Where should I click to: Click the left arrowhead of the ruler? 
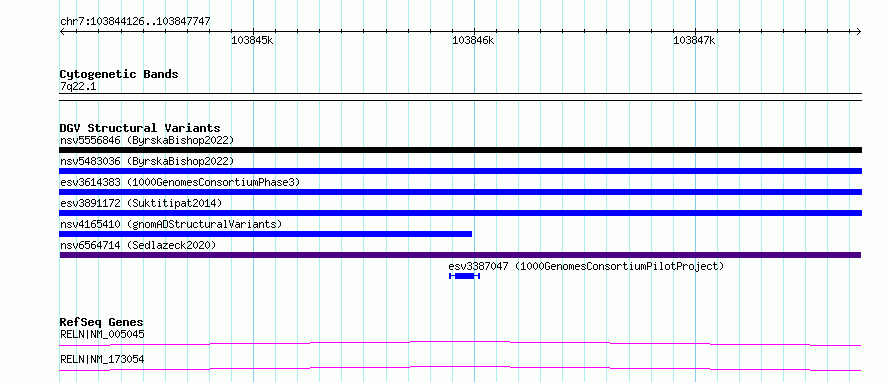coord(62,32)
